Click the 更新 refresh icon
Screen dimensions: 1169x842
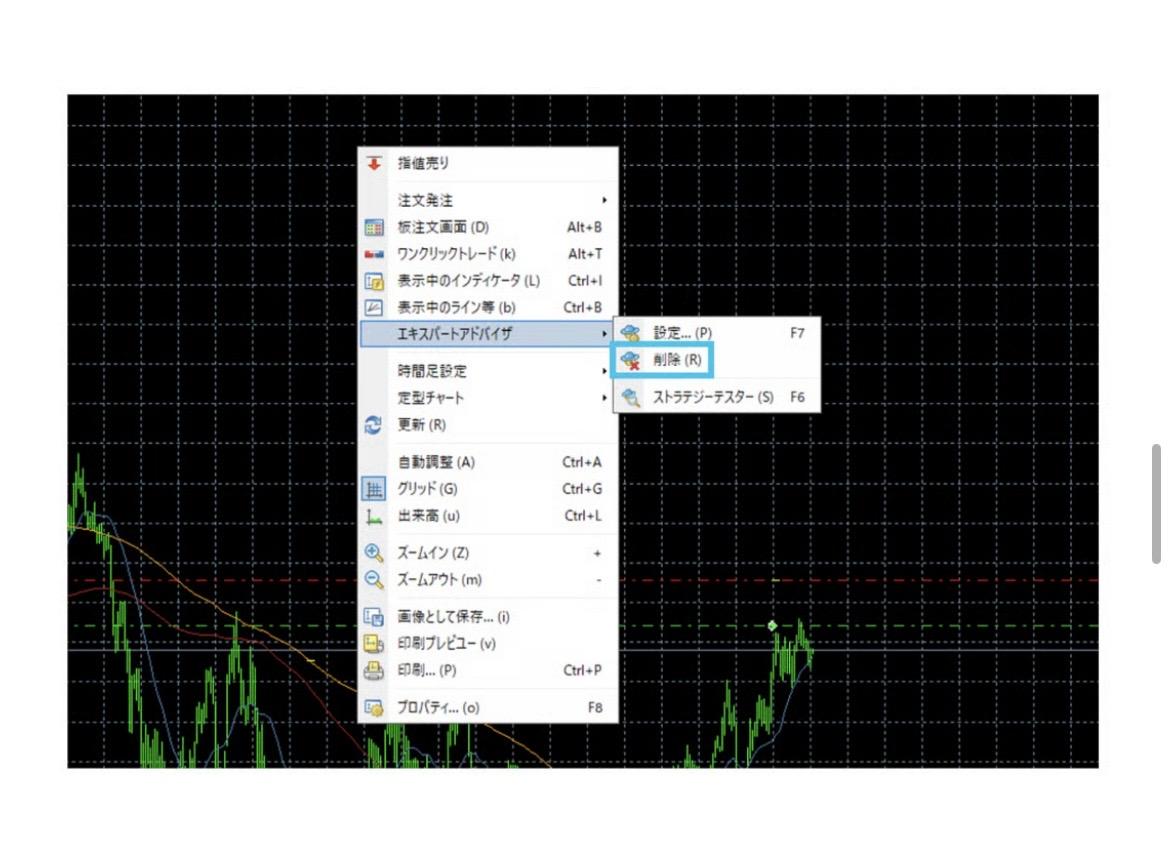(x=374, y=425)
